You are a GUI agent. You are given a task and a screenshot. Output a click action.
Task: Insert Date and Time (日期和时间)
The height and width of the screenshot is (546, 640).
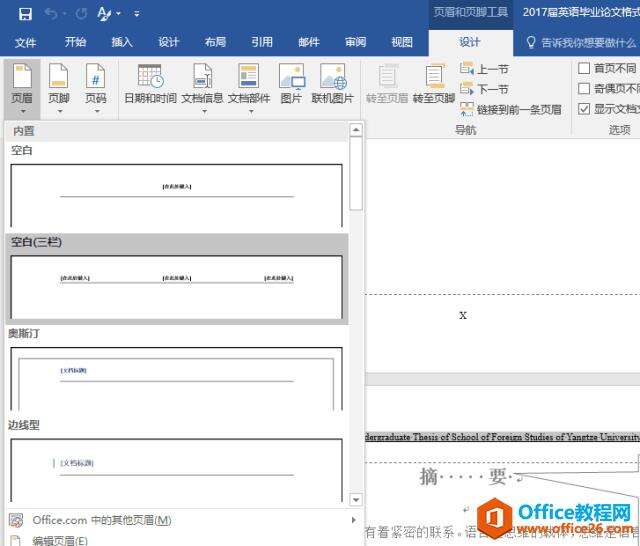[150, 84]
